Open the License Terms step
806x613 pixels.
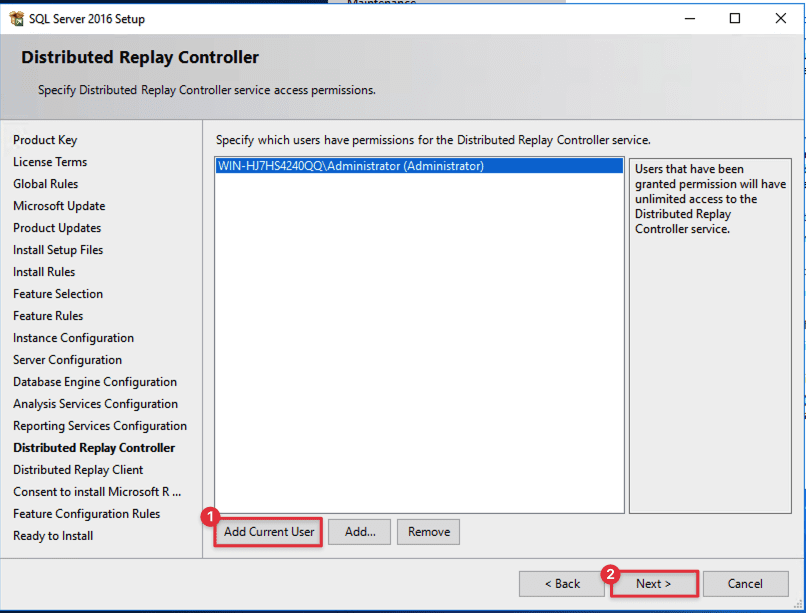click(50, 162)
